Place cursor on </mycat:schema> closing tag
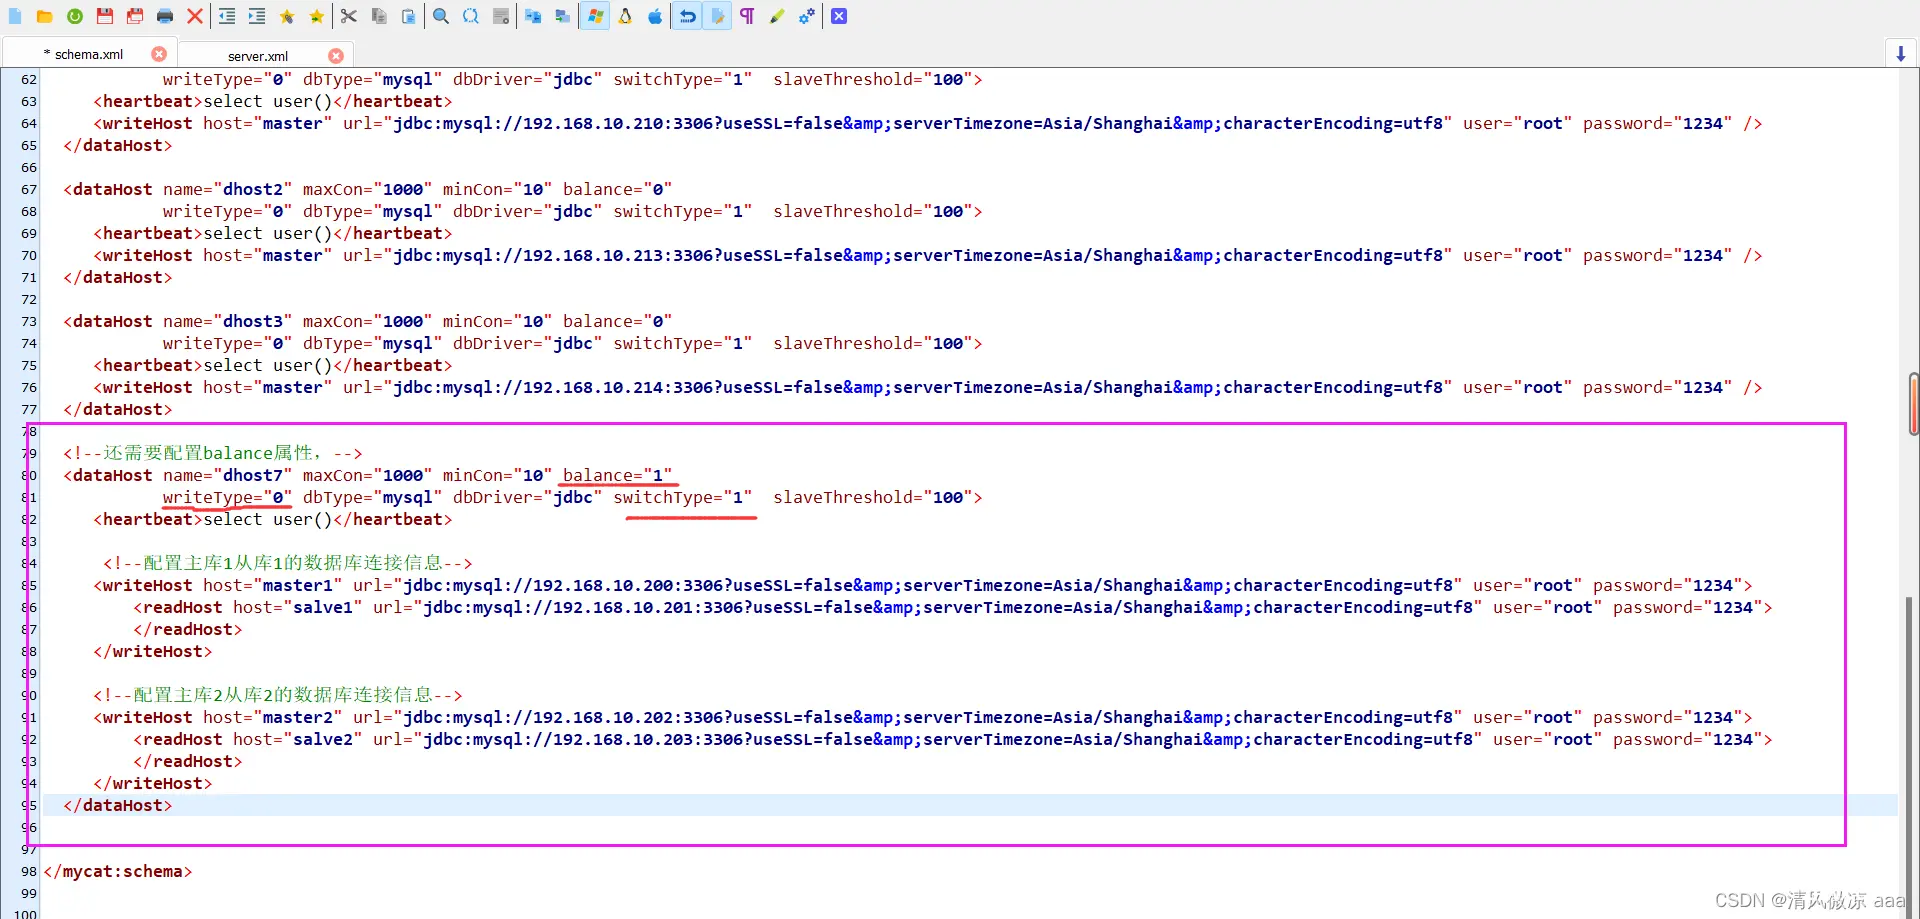This screenshot has height=919, width=1920. (118, 871)
